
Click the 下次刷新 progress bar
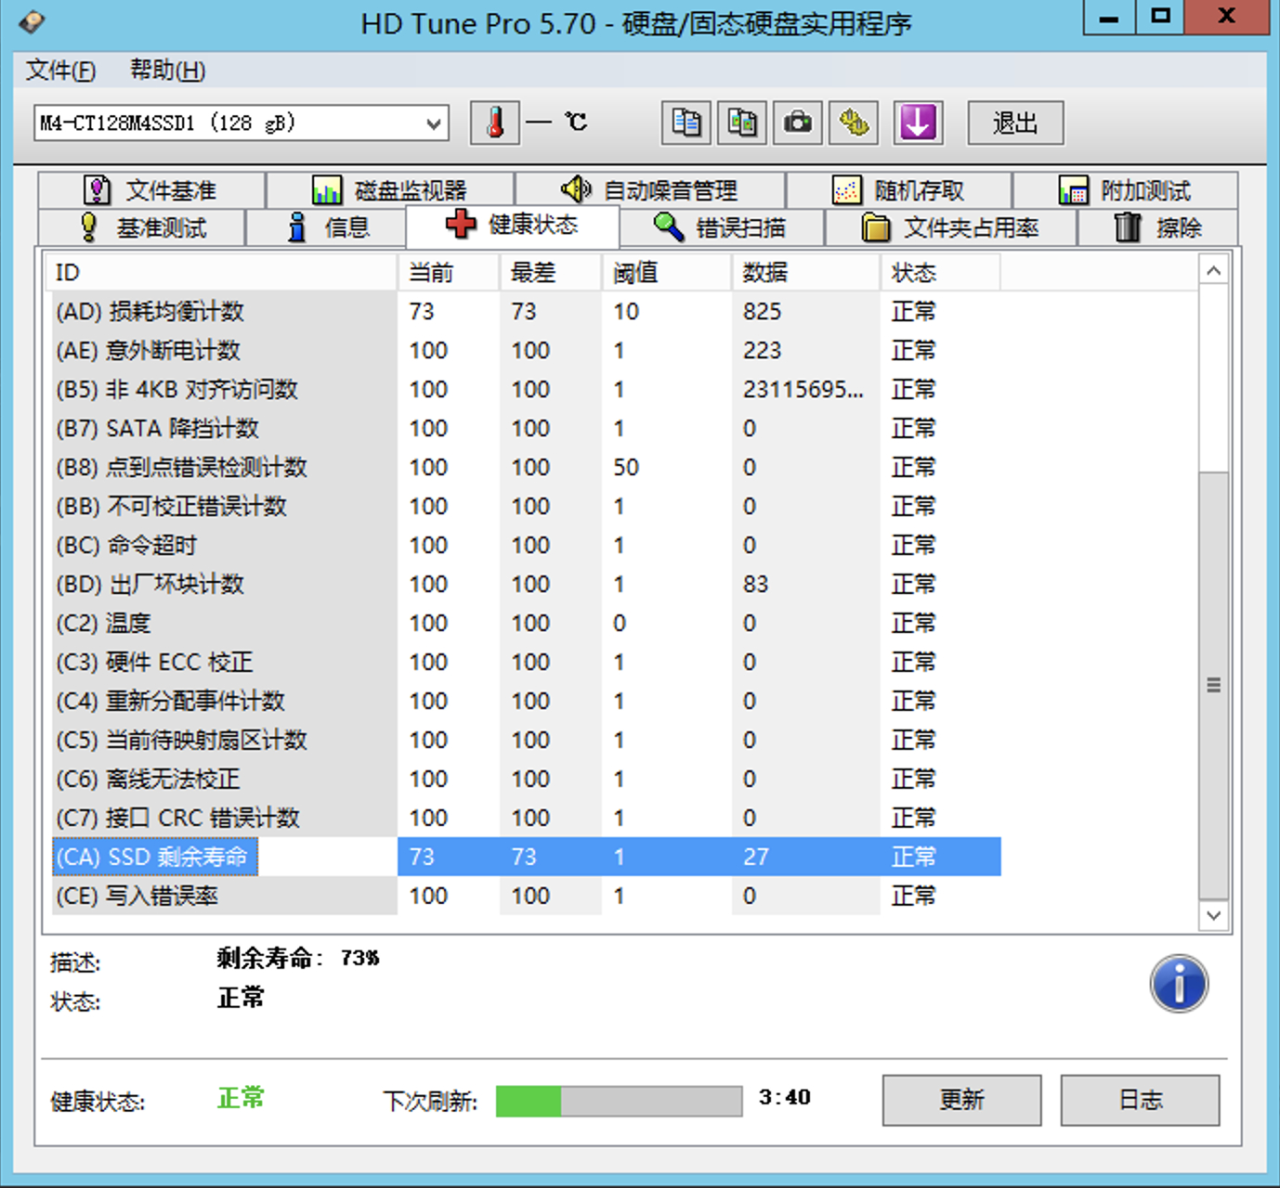[x=618, y=1101]
